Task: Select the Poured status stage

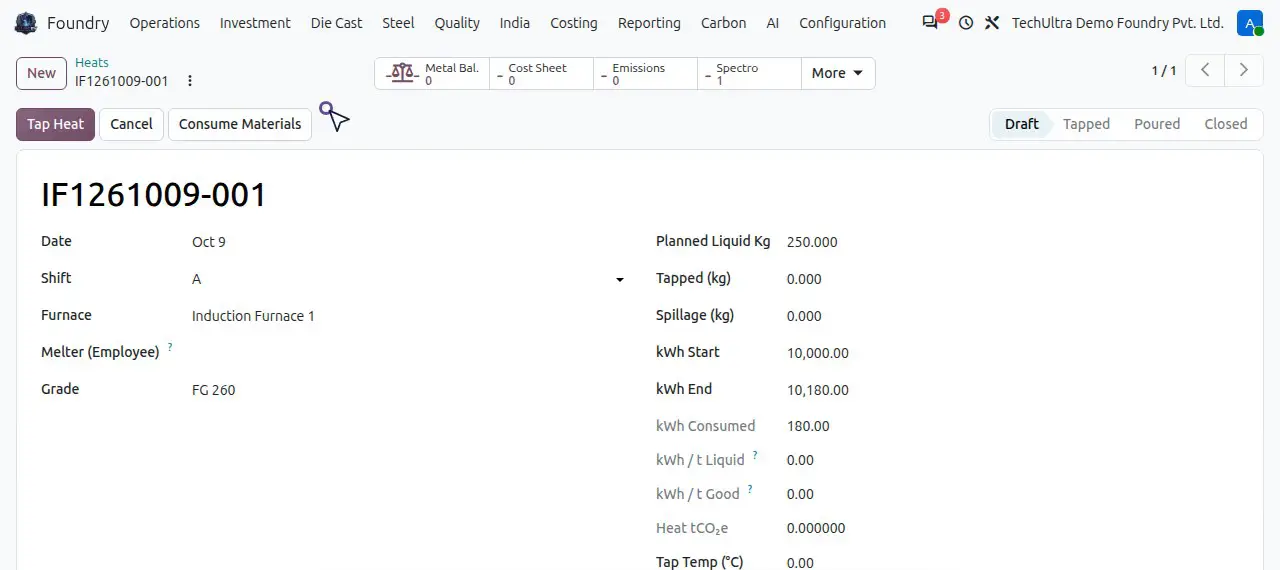Action: pyautogui.click(x=1157, y=124)
